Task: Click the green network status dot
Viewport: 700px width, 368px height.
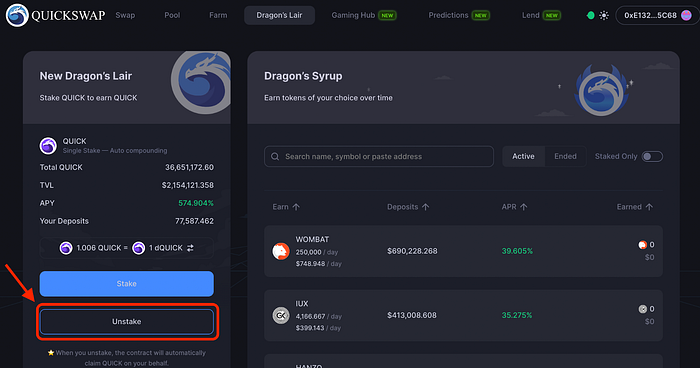Action: coord(591,15)
